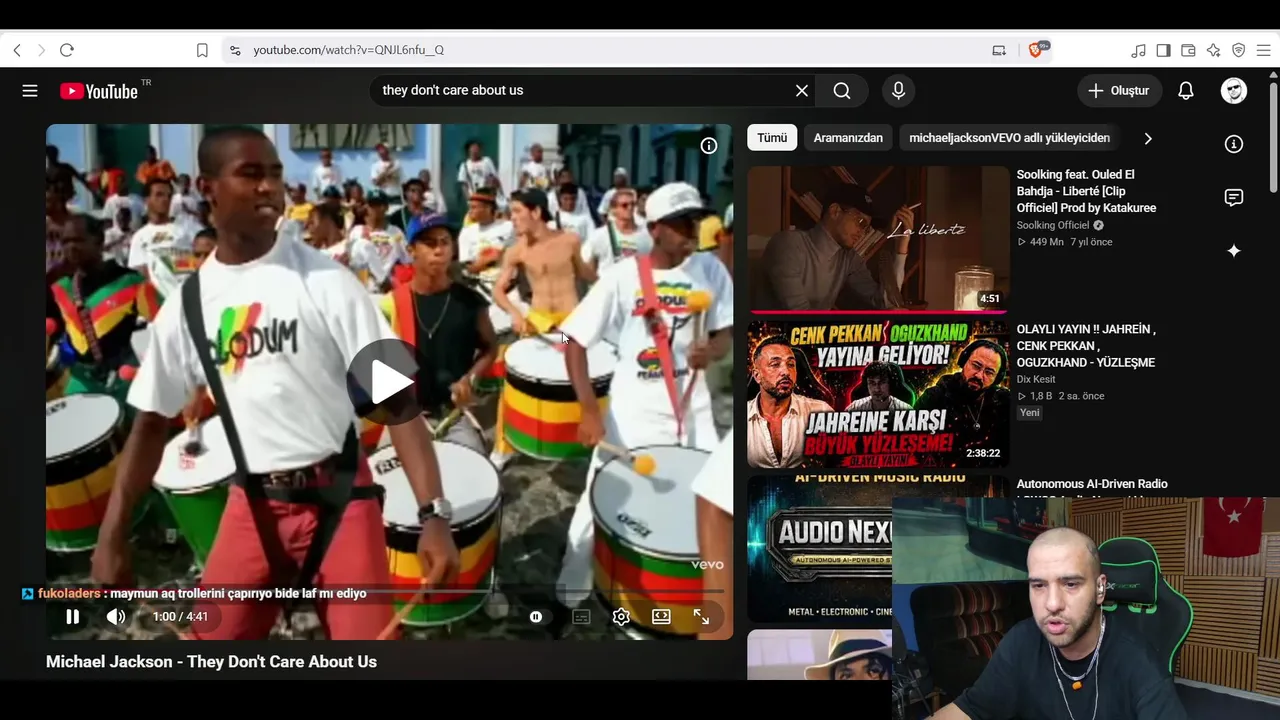This screenshot has width=1280, height=720.
Task: Go back to the previous page
Action: (17, 50)
